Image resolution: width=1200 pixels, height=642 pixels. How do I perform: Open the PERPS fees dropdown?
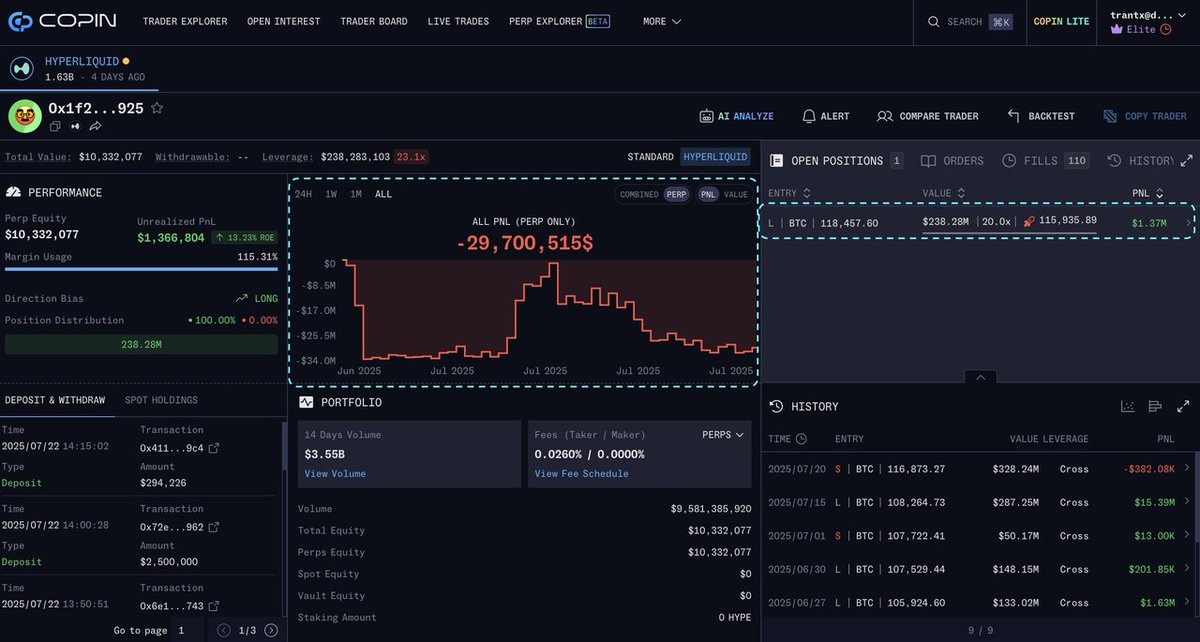click(x=723, y=435)
